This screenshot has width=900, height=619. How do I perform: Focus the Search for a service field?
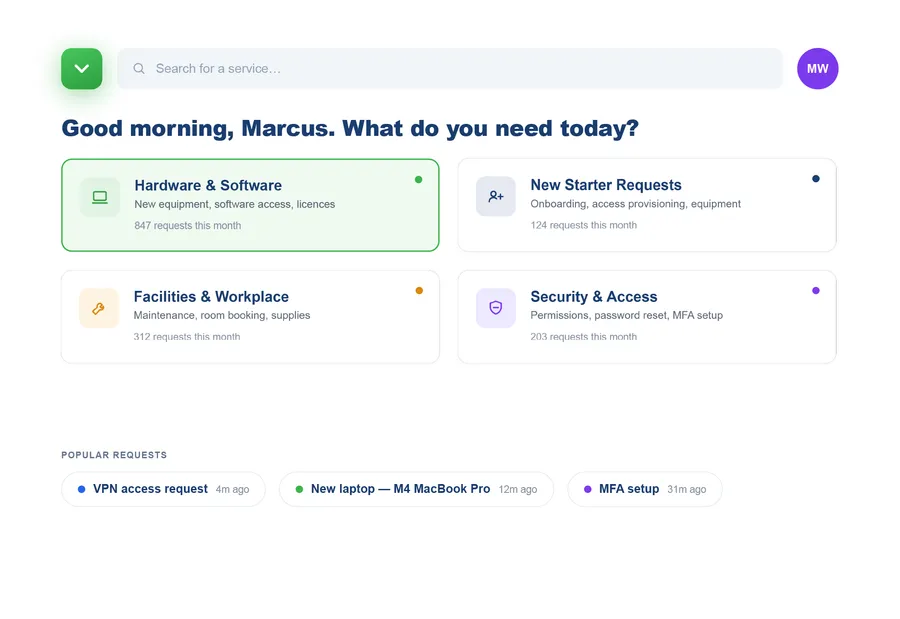(449, 68)
